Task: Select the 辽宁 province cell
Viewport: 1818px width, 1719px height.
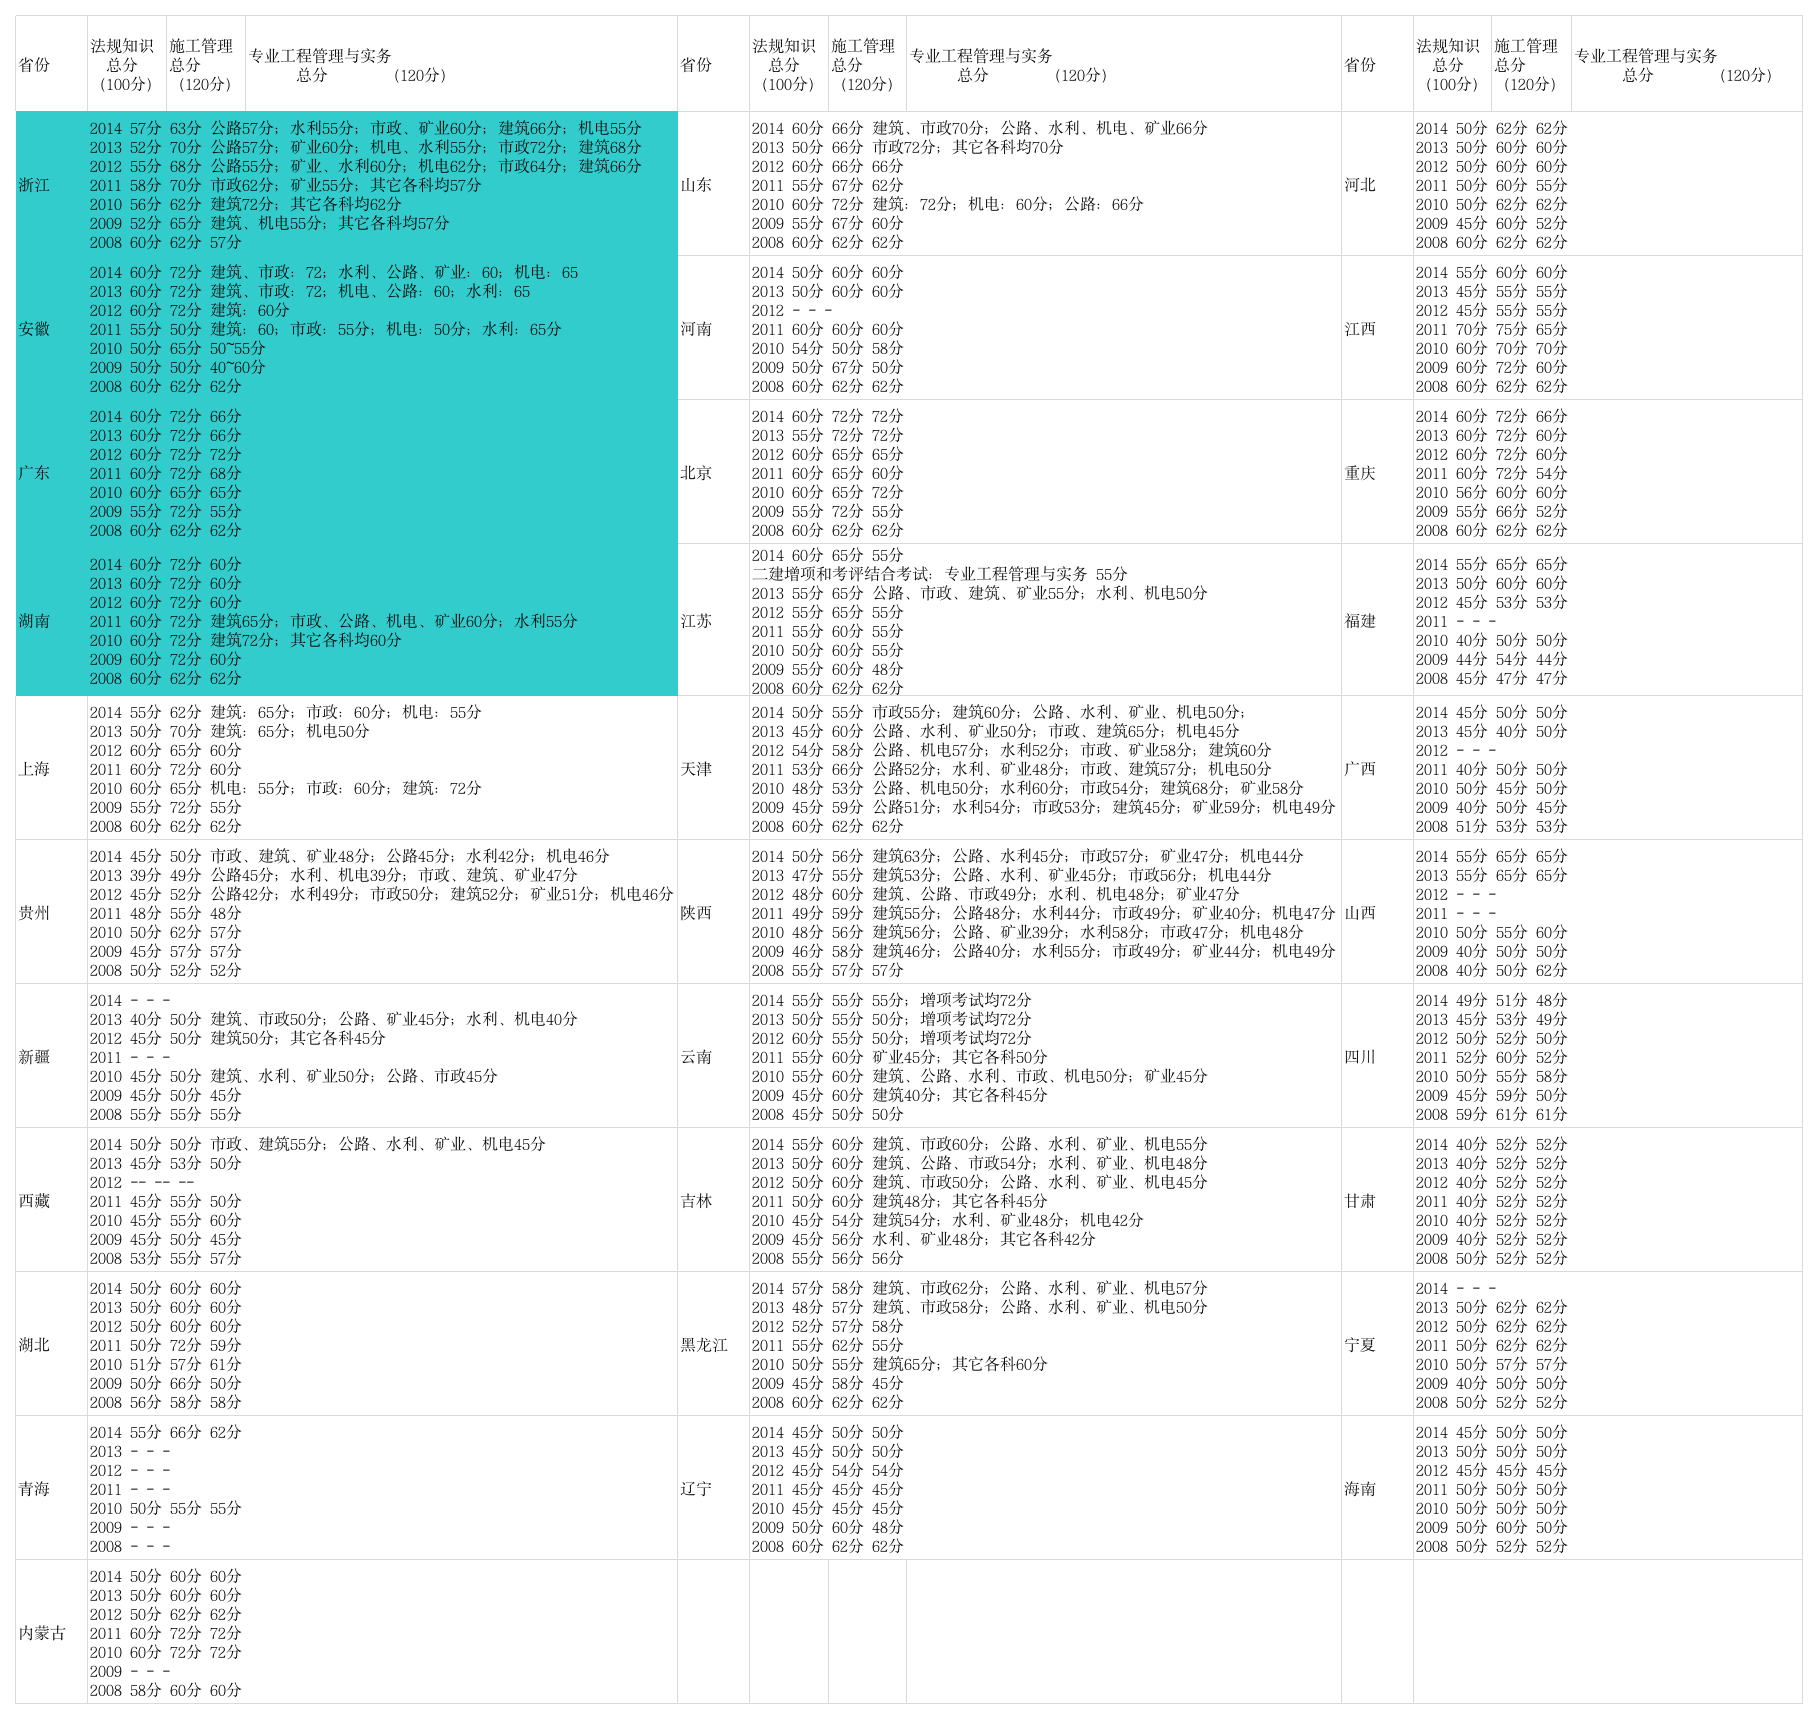Action: coord(713,1489)
